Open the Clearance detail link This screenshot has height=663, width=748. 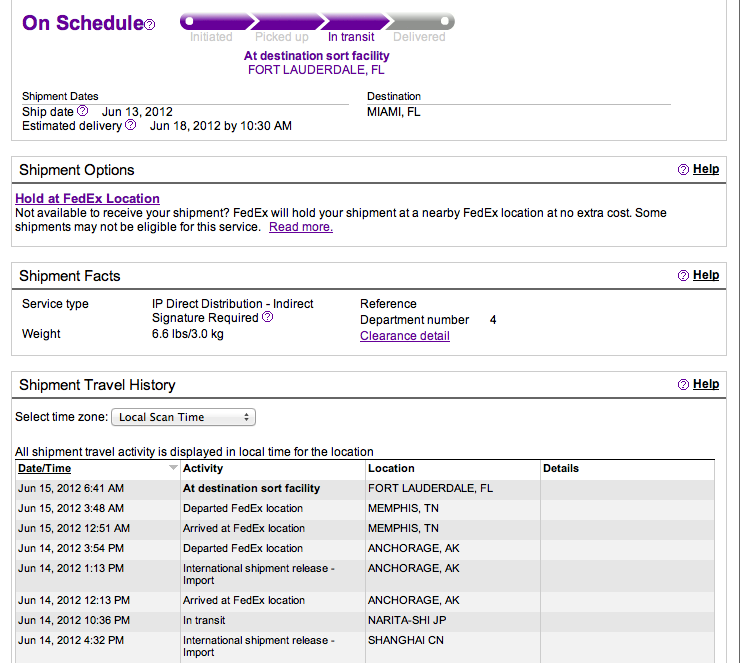pos(405,336)
